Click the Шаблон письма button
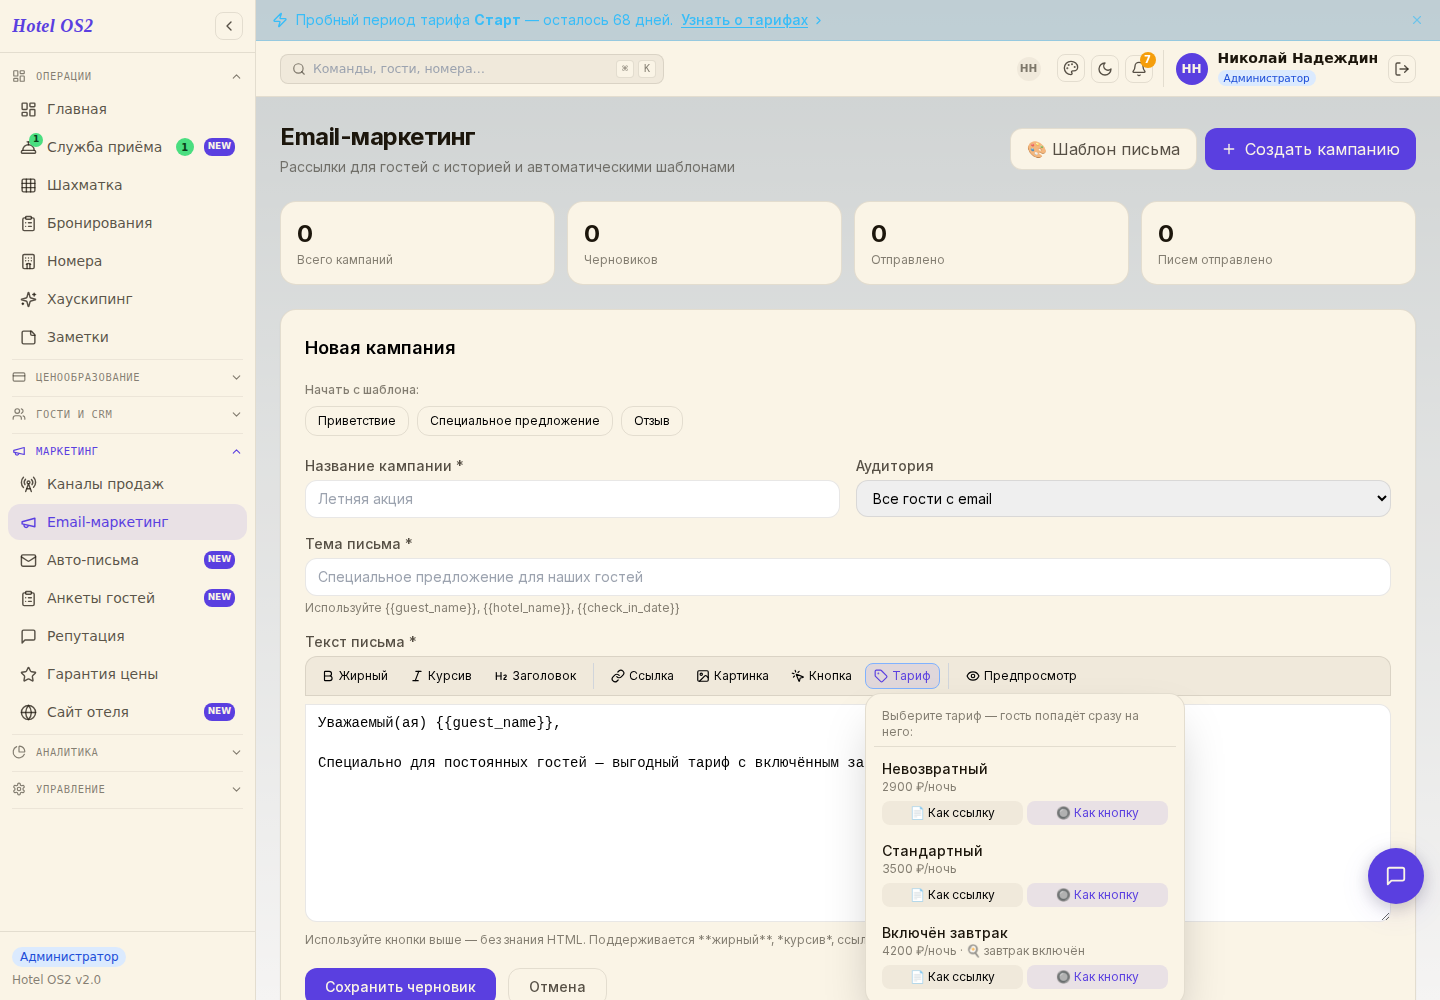The width and height of the screenshot is (1440, 1000). point(1103,149)
